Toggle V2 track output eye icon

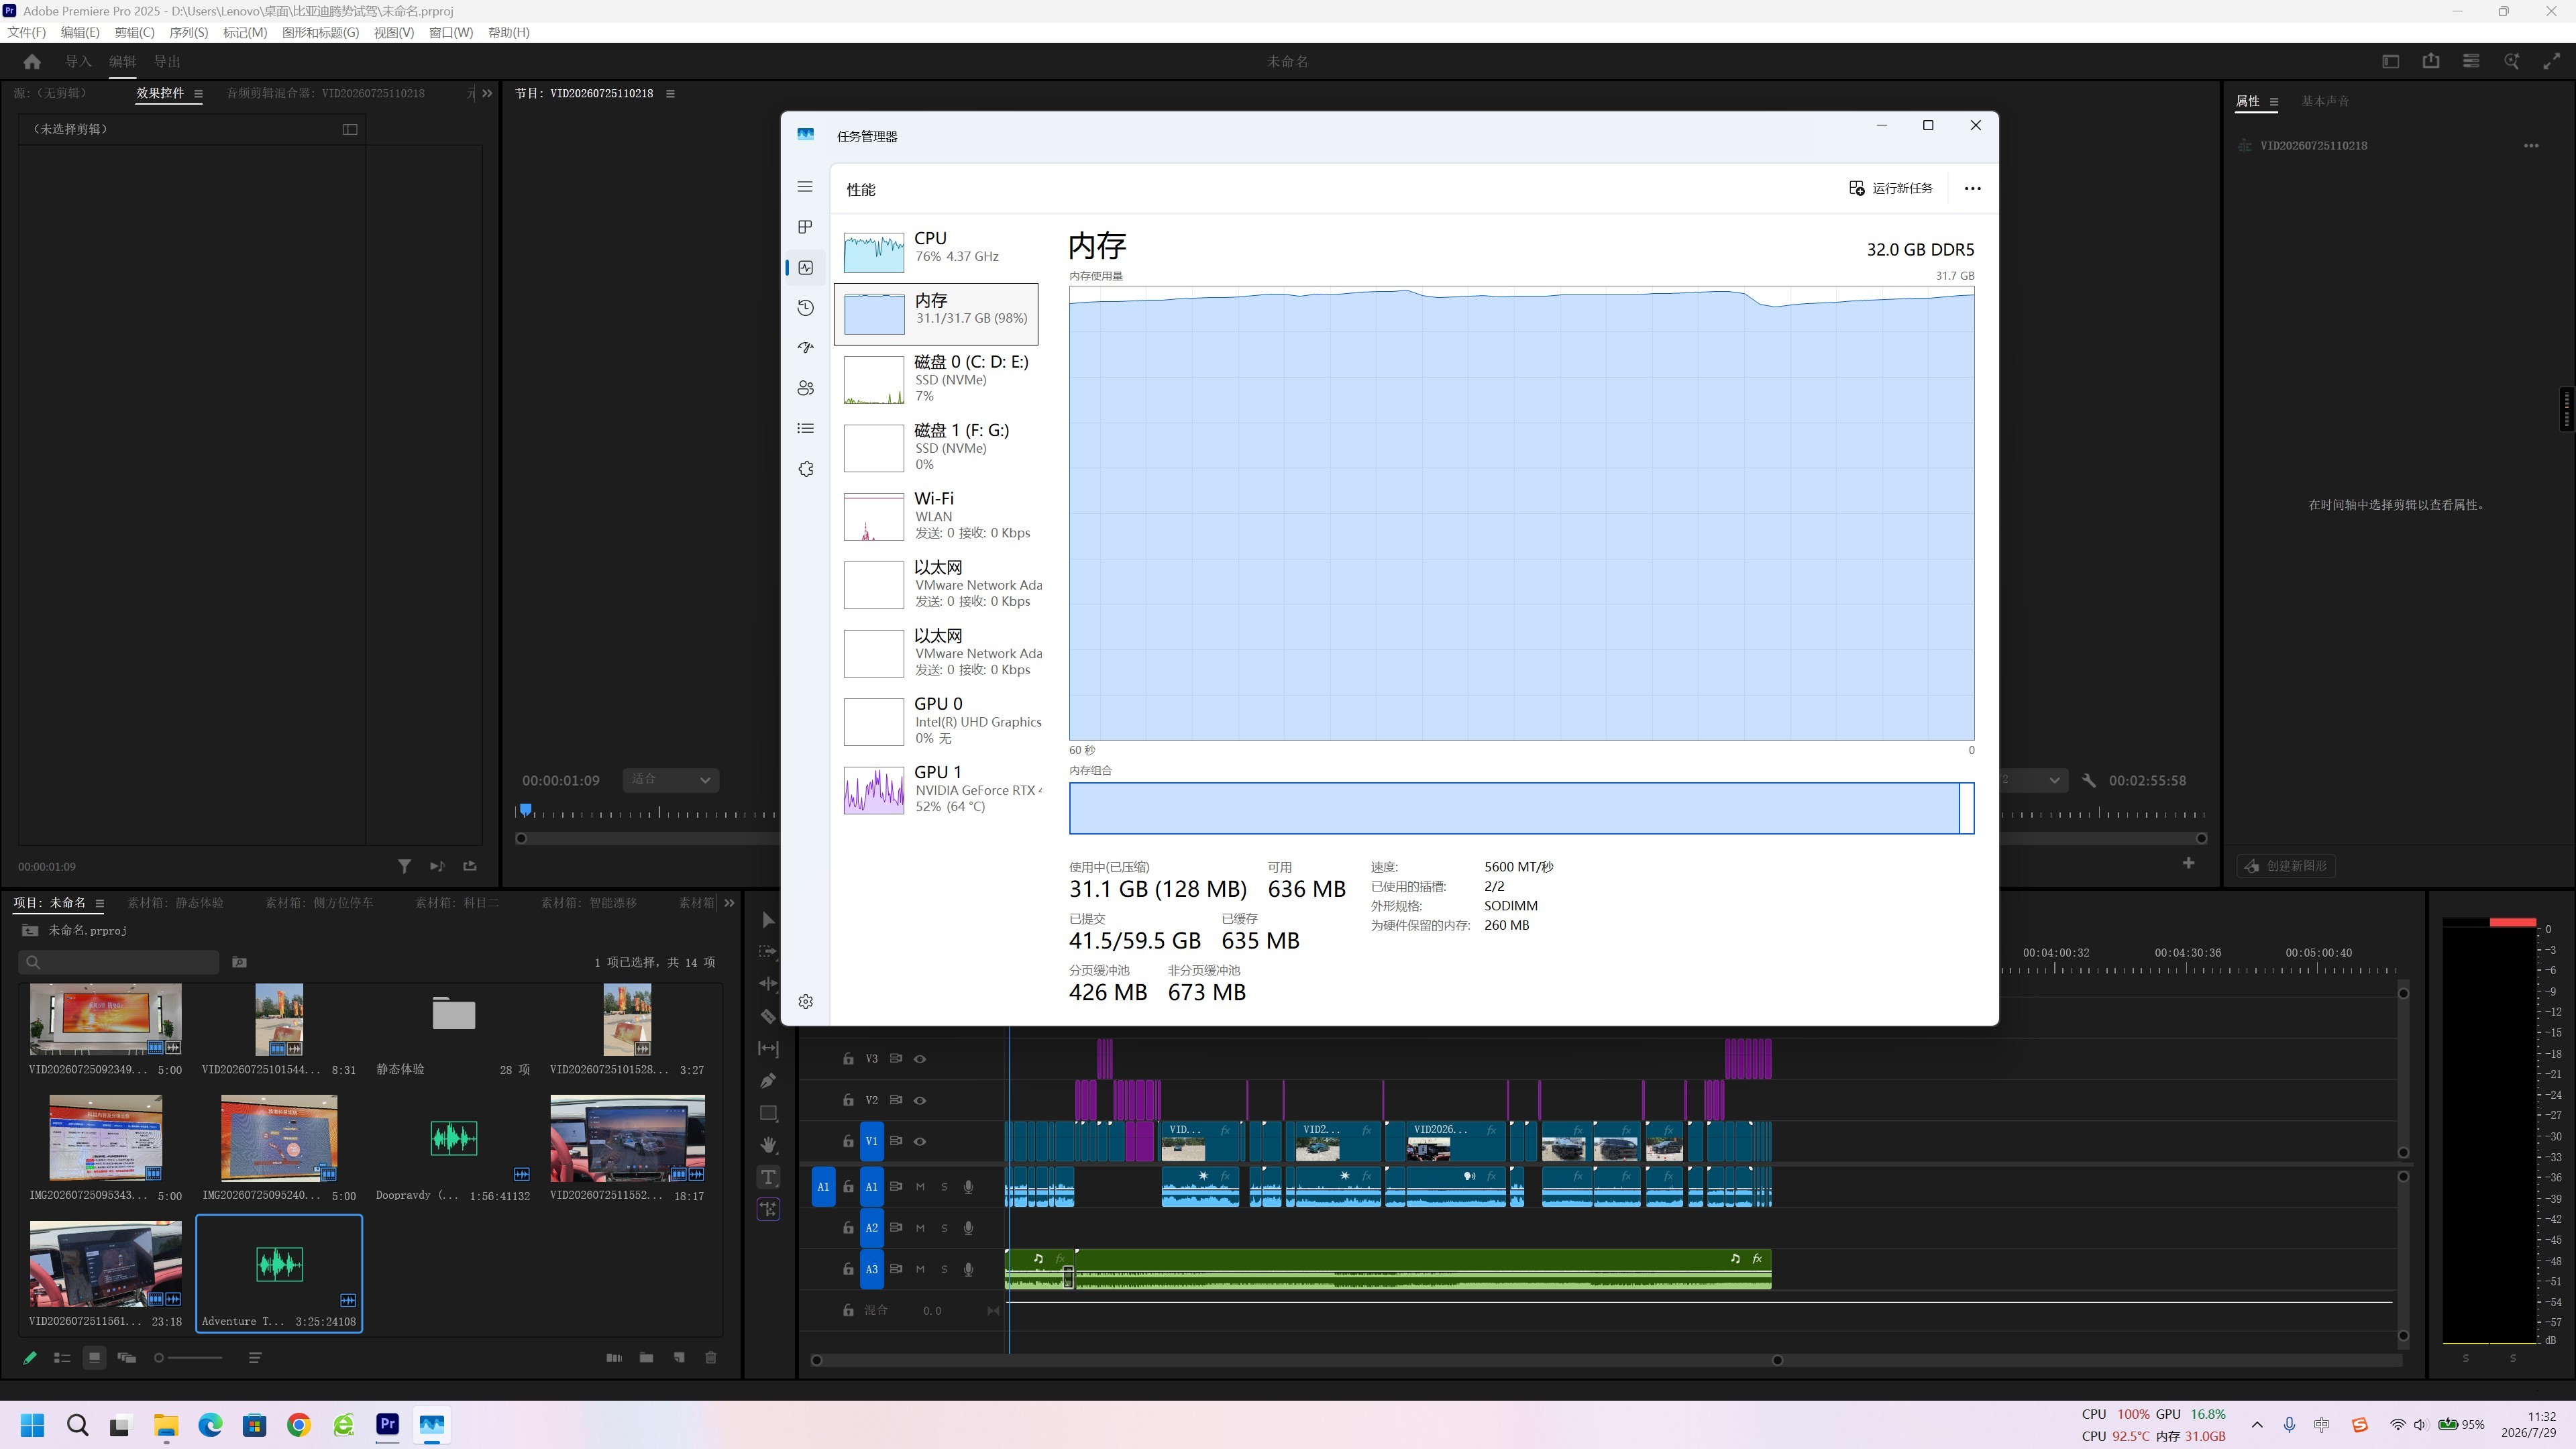click(x=920, y=1100)
